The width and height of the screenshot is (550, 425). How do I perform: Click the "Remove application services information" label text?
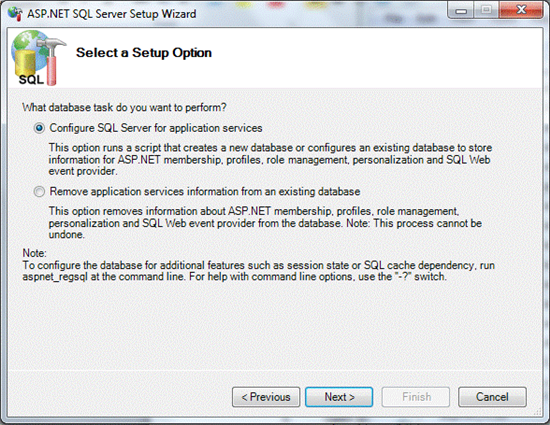click(205, 191)
